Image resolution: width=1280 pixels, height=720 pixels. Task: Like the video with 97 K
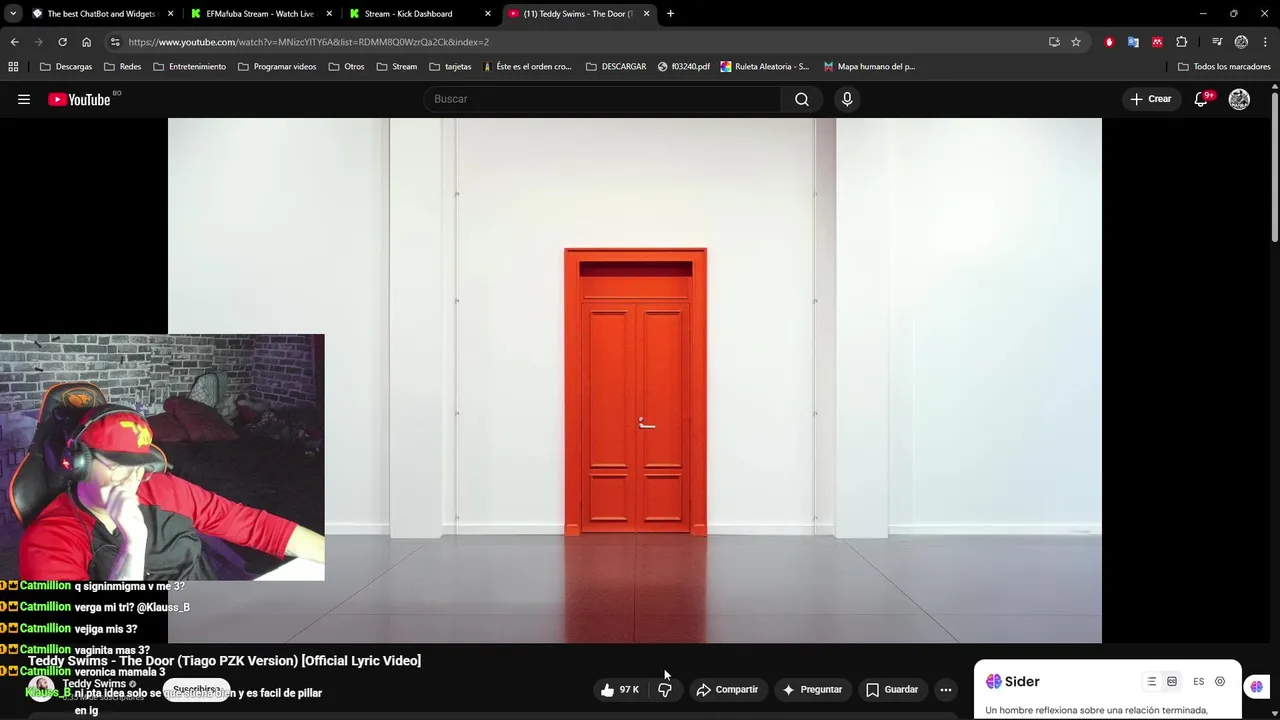[x=619, y=689]
